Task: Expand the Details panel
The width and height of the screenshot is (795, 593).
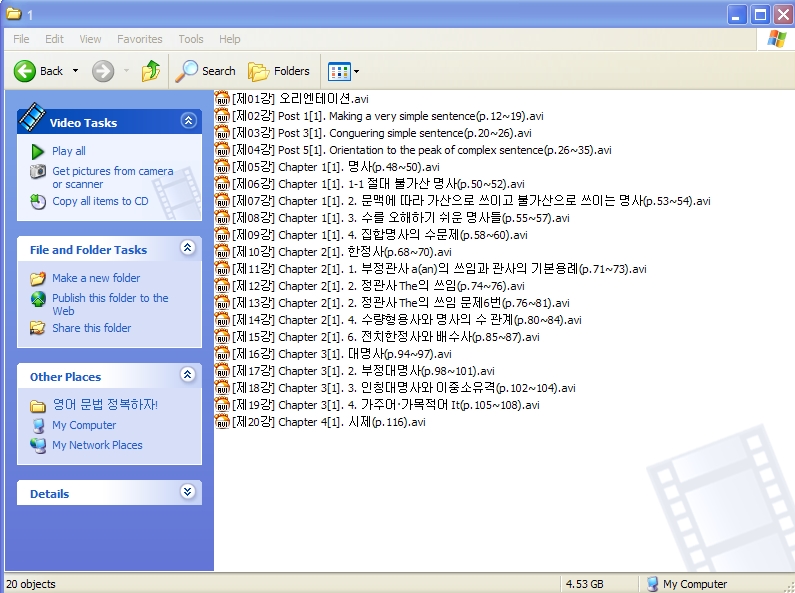Action: [188, 492]
